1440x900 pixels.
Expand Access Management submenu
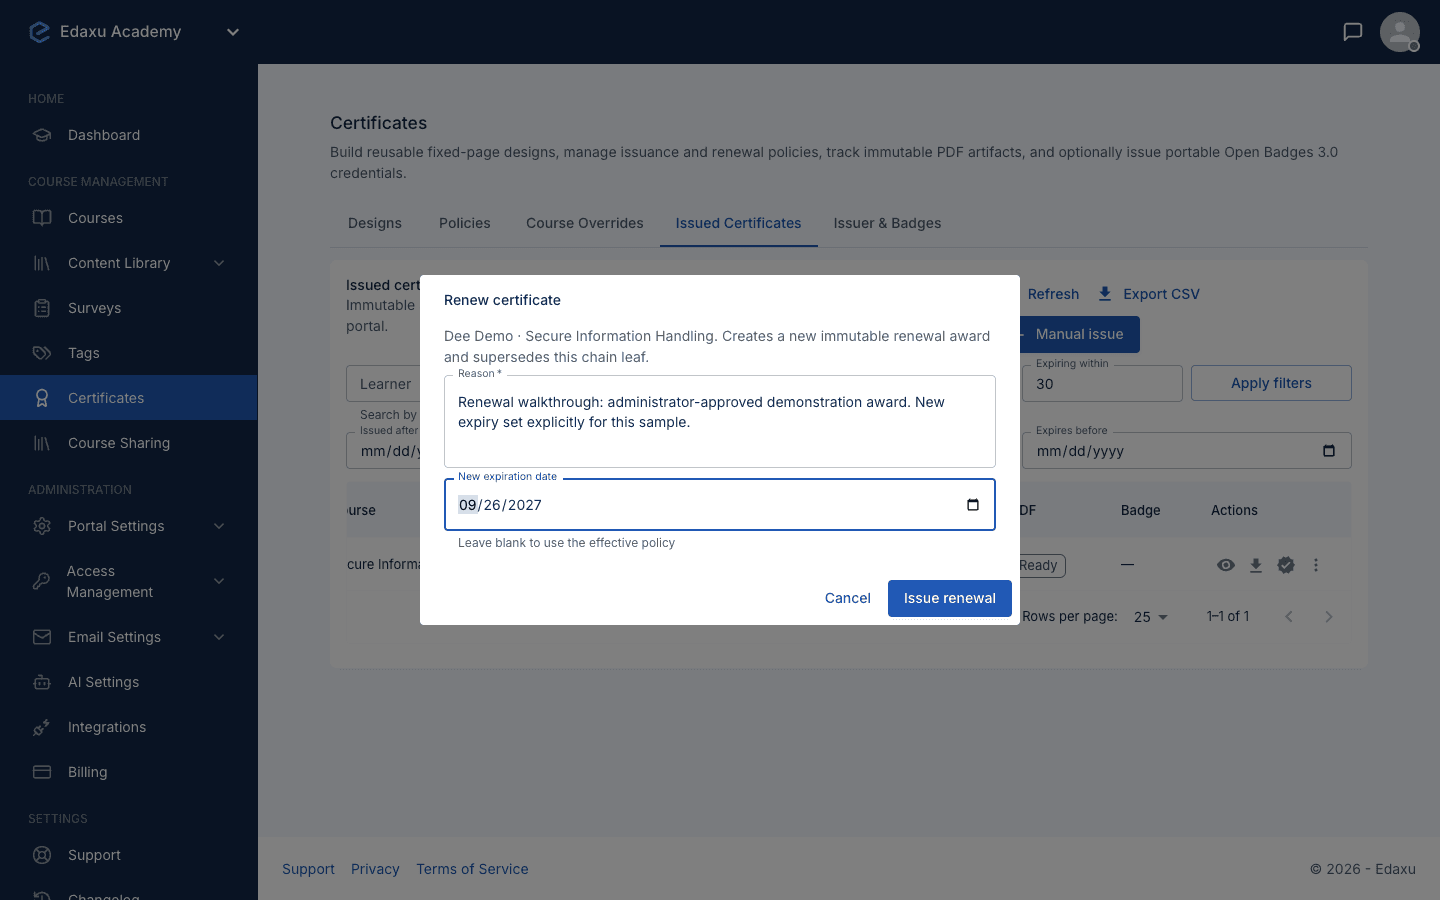point(219,581)
